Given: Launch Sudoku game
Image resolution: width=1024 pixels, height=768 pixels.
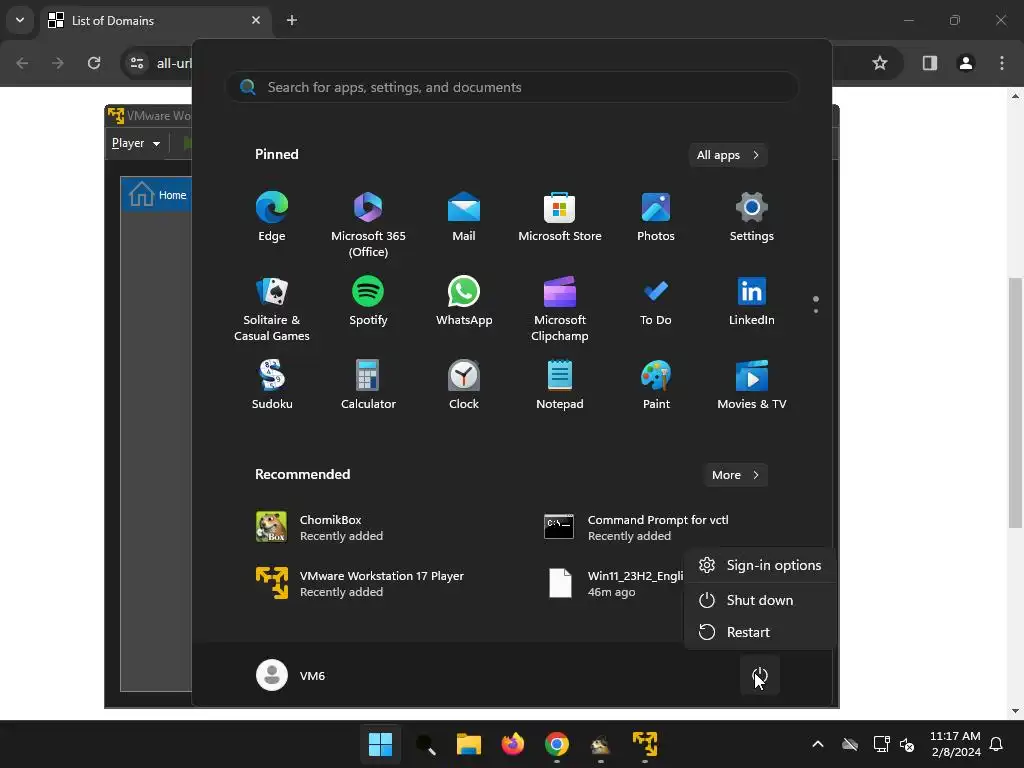Looking at the screenshot, I should 272,385.
